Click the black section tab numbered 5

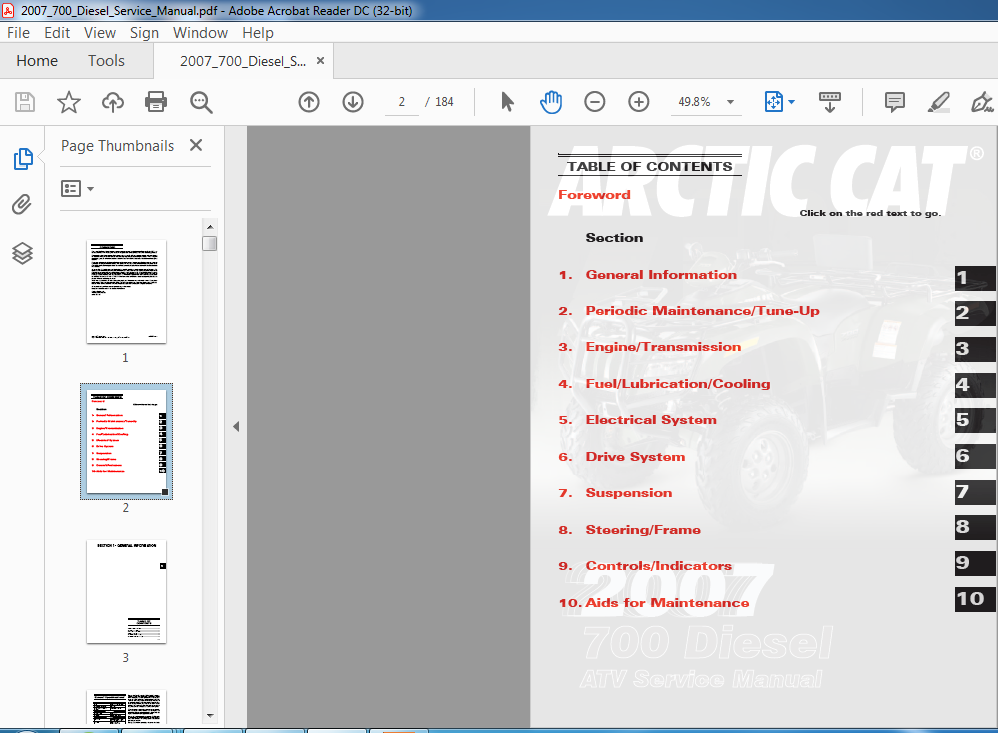(974, 420)
